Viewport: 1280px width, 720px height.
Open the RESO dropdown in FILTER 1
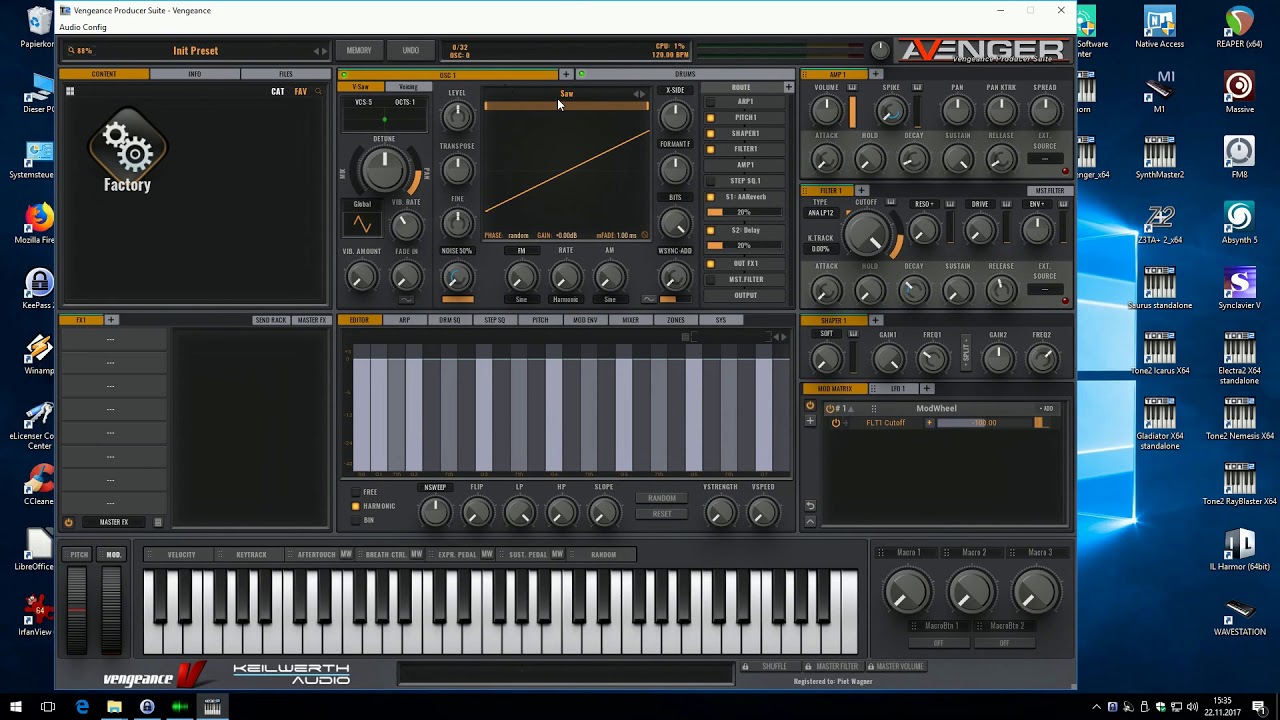(x=924, y=204)
